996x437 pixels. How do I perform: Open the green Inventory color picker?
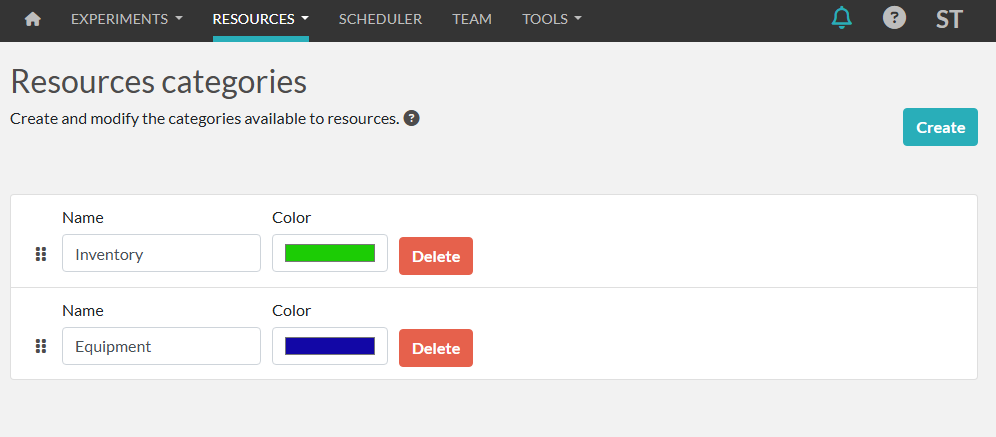click(x=330, y=253)
